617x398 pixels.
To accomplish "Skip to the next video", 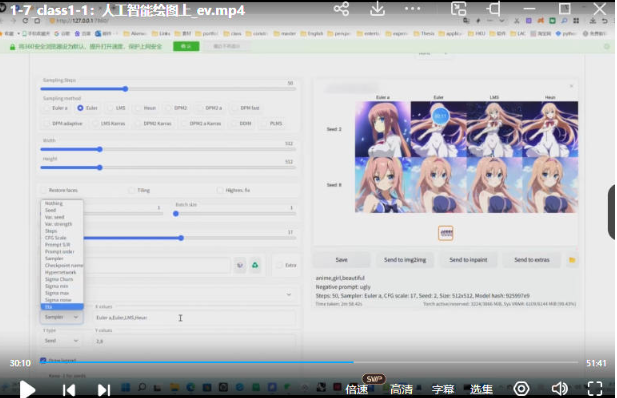I will point(104,390).
